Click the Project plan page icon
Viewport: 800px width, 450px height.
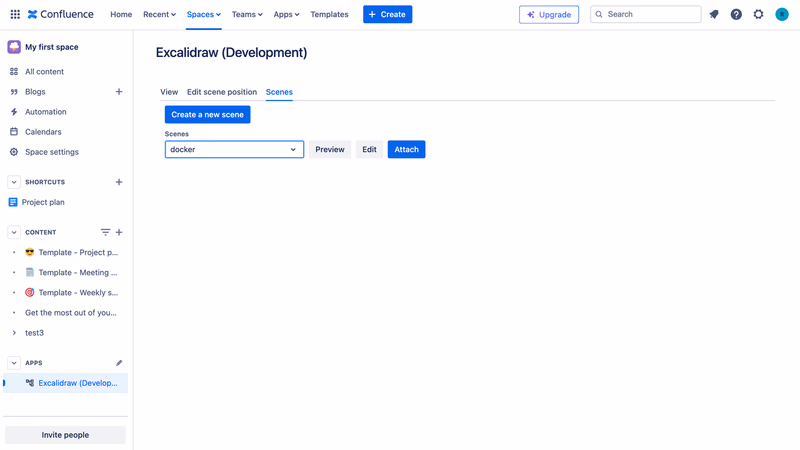point(13,202)
